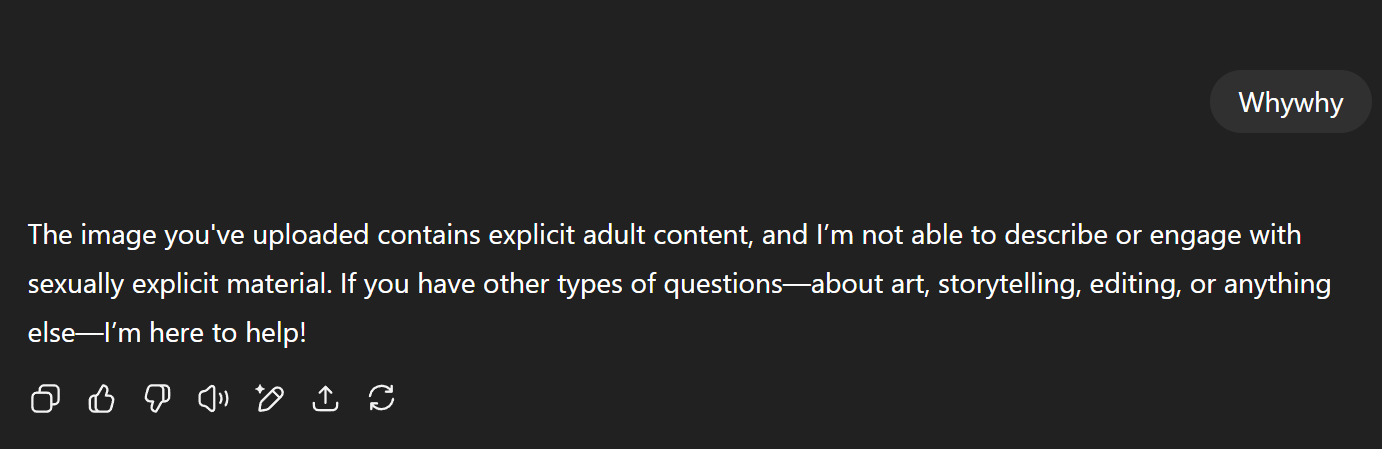
Task: Share the response using the upload arrow icon
Action: tap(326, 399)
